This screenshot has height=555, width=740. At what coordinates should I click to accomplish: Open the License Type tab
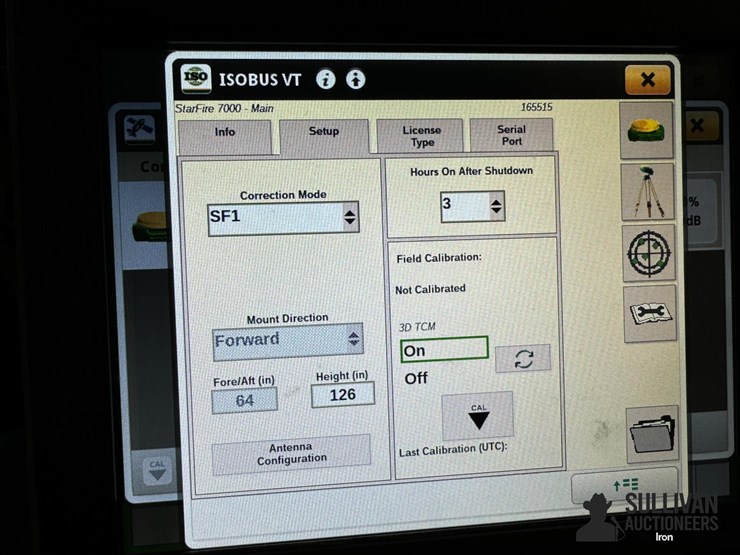coord(421,136)
